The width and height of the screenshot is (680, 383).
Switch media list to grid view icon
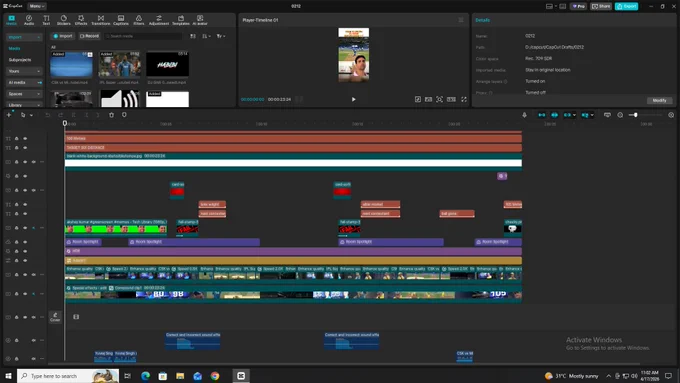[193, 36]
